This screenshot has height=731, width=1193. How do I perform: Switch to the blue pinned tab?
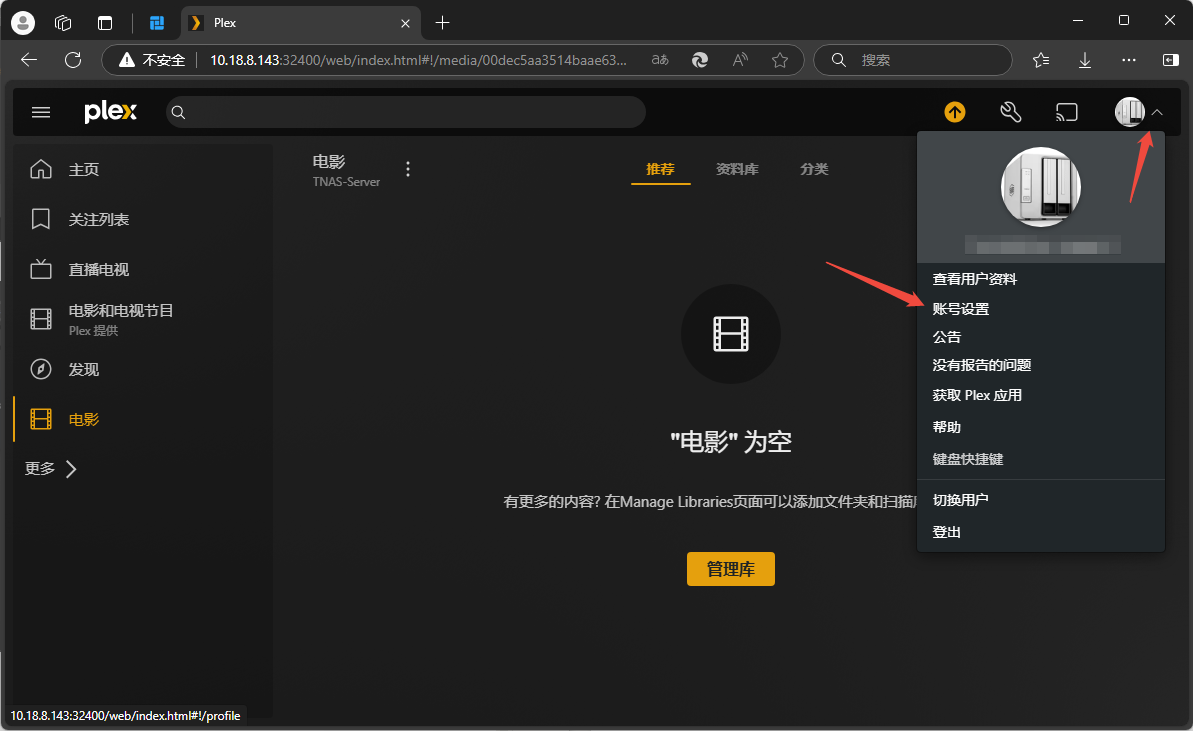(x=157, y=23)
